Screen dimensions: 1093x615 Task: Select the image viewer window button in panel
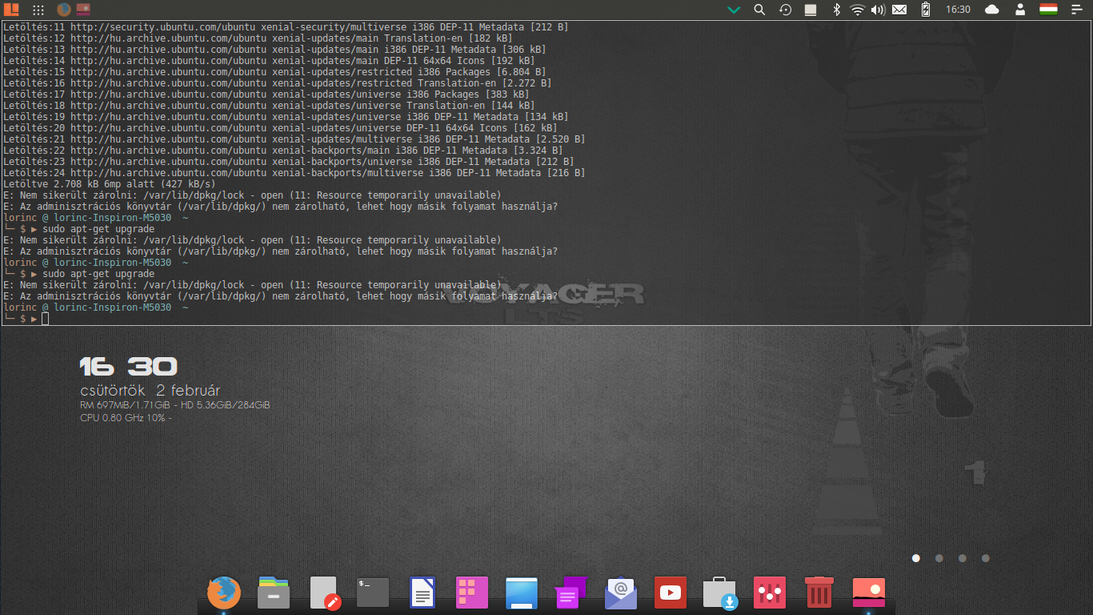point(83,10)
